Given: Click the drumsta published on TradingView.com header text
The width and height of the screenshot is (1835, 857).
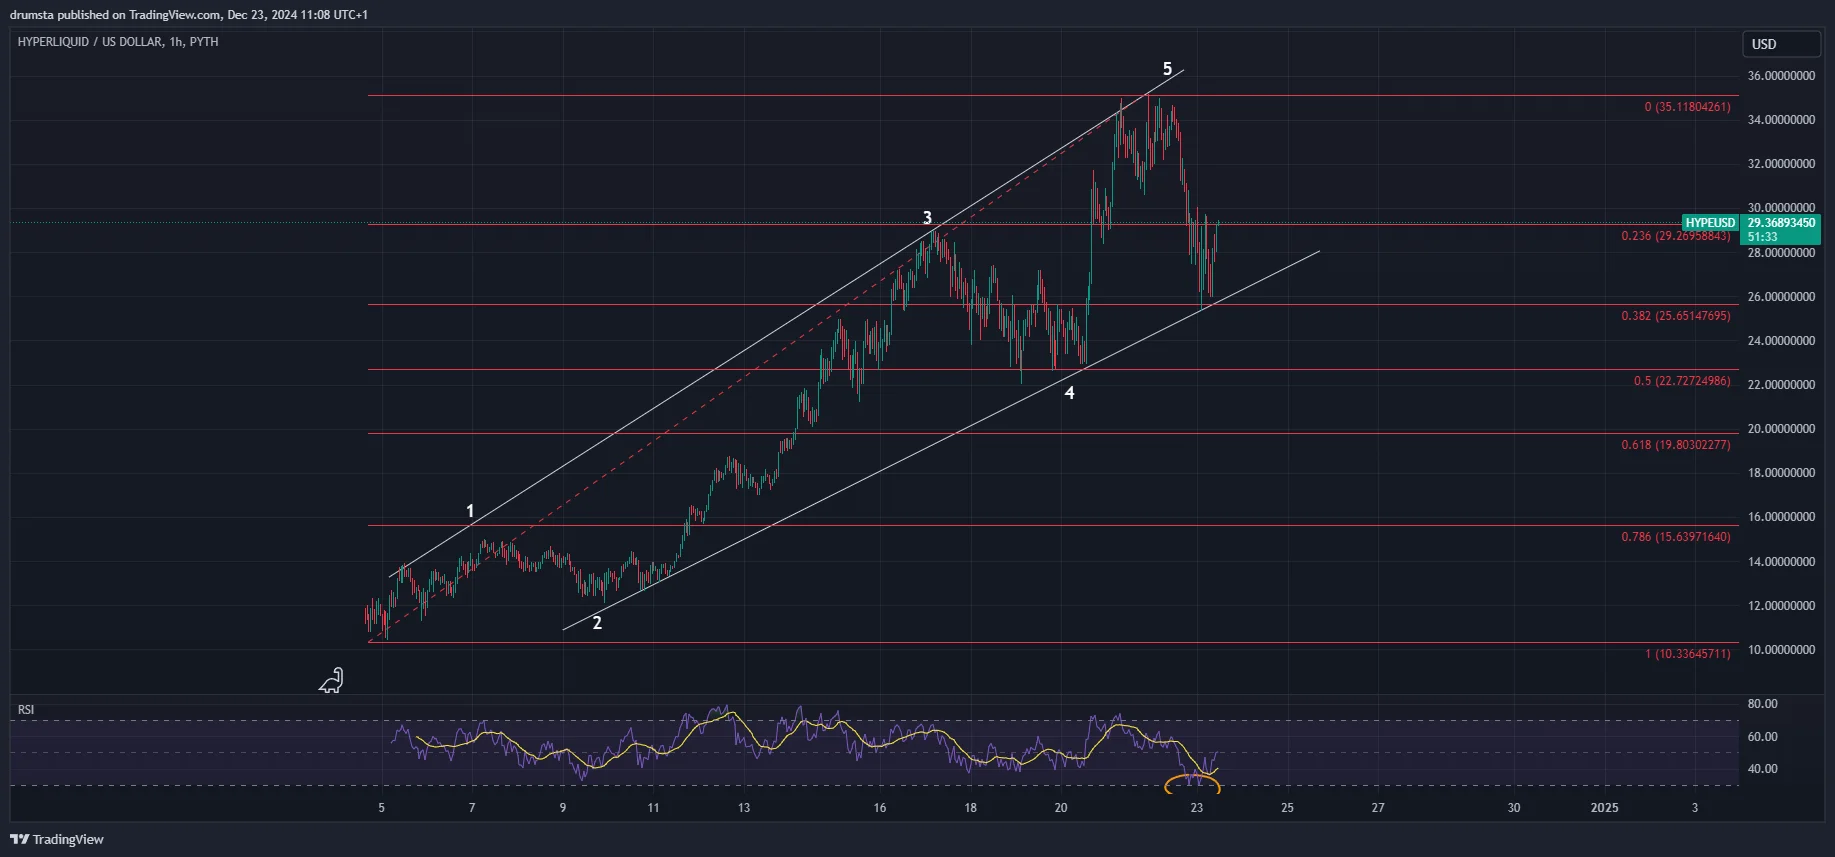Looking at the screenshot, I should click(x=189, y=15).
